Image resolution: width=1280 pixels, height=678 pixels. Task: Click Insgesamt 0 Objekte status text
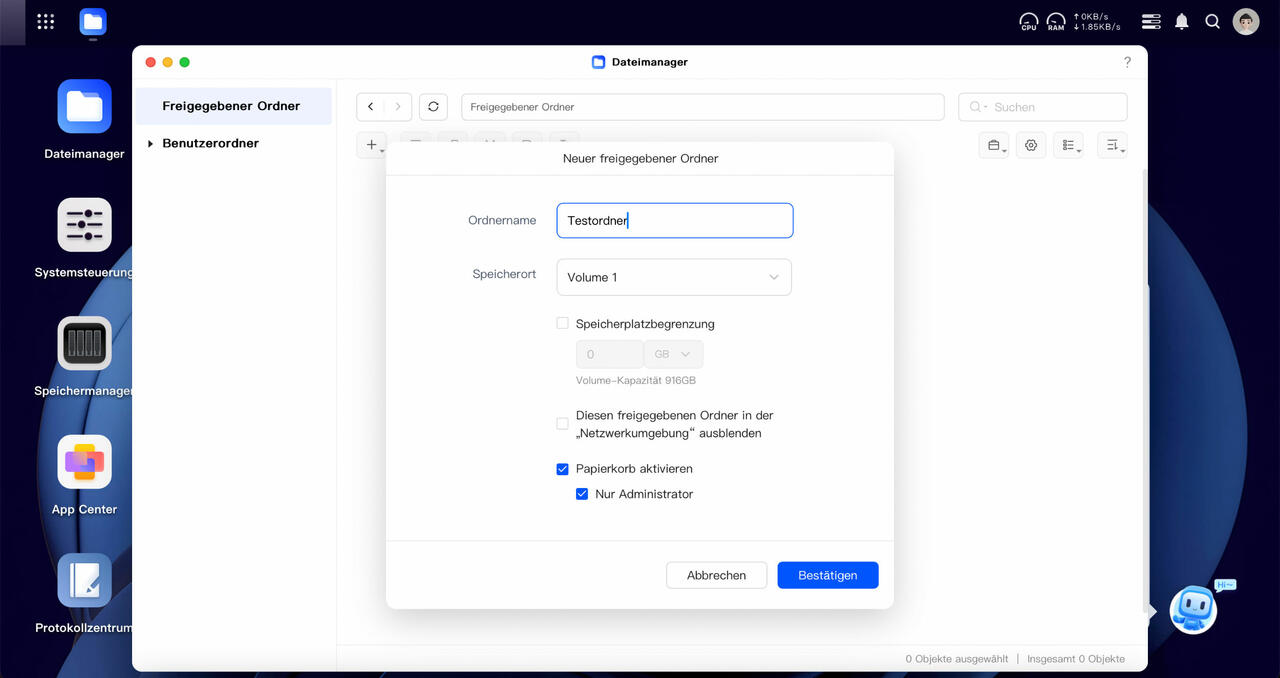1076,659
